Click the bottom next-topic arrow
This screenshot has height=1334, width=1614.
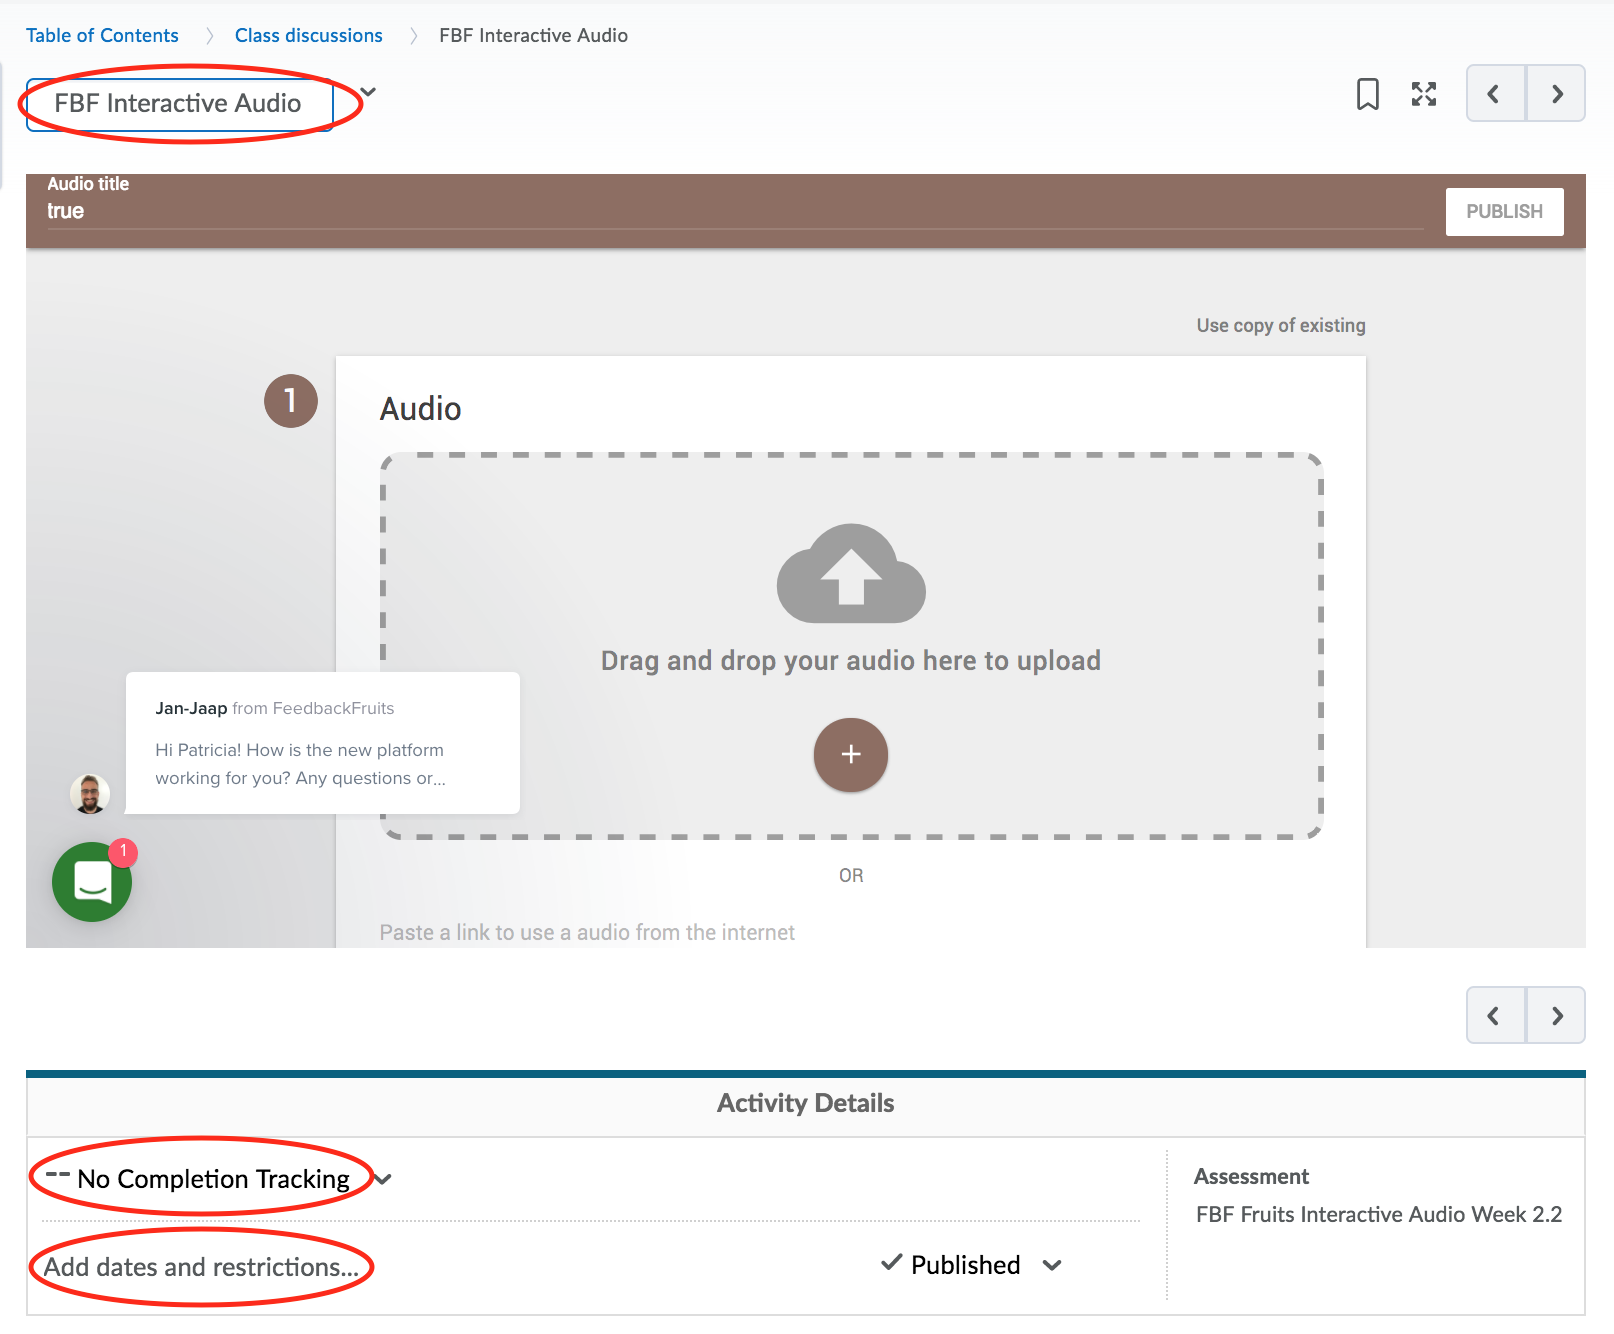[x=1556, y=1016]
